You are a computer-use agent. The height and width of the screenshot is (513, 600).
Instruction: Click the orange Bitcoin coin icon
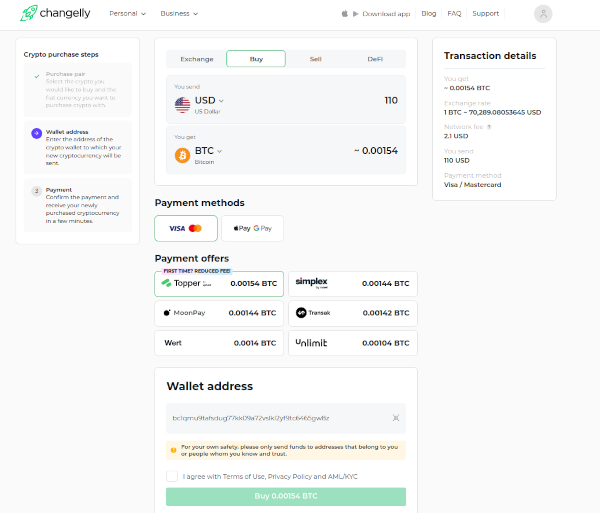[x=183, y=155]
